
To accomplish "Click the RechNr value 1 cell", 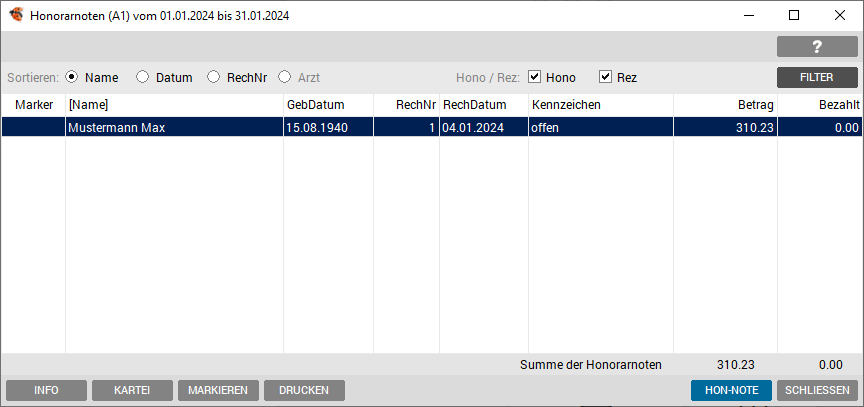I will [x=407, y=128].
